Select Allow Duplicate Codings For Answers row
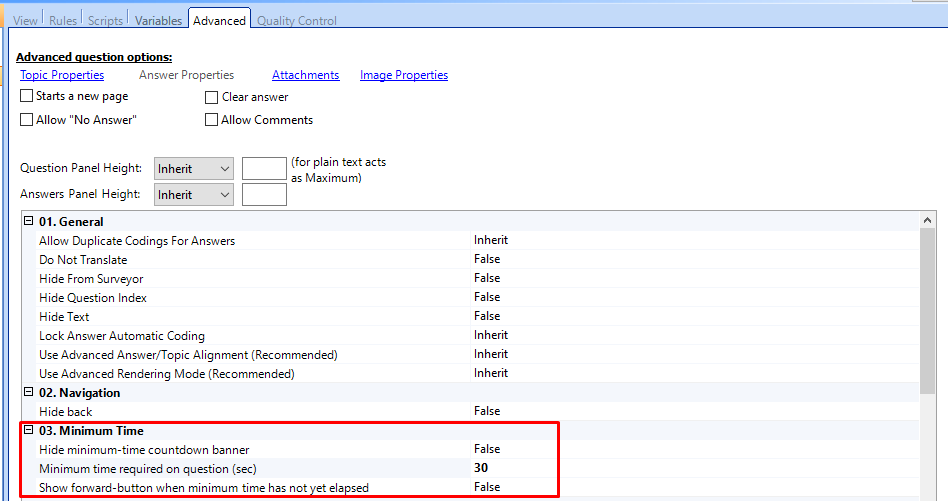Viewport: 948px width, 501px height. (x=478, y=241)
